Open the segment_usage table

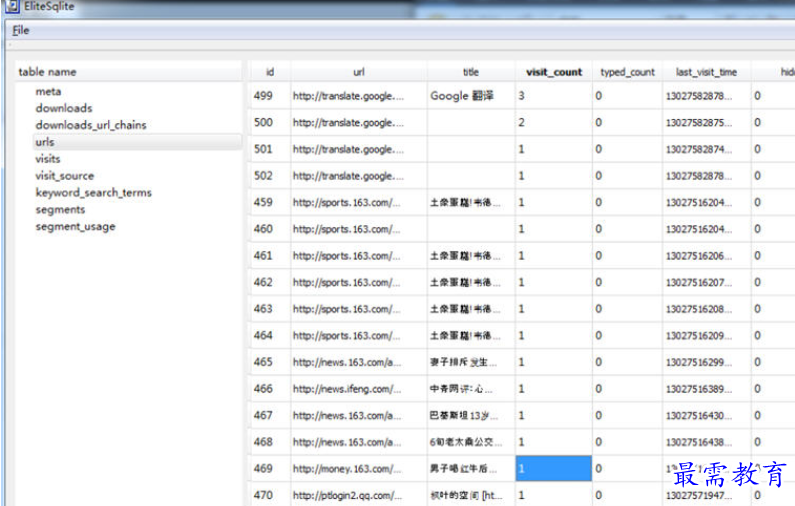point(75,226)
